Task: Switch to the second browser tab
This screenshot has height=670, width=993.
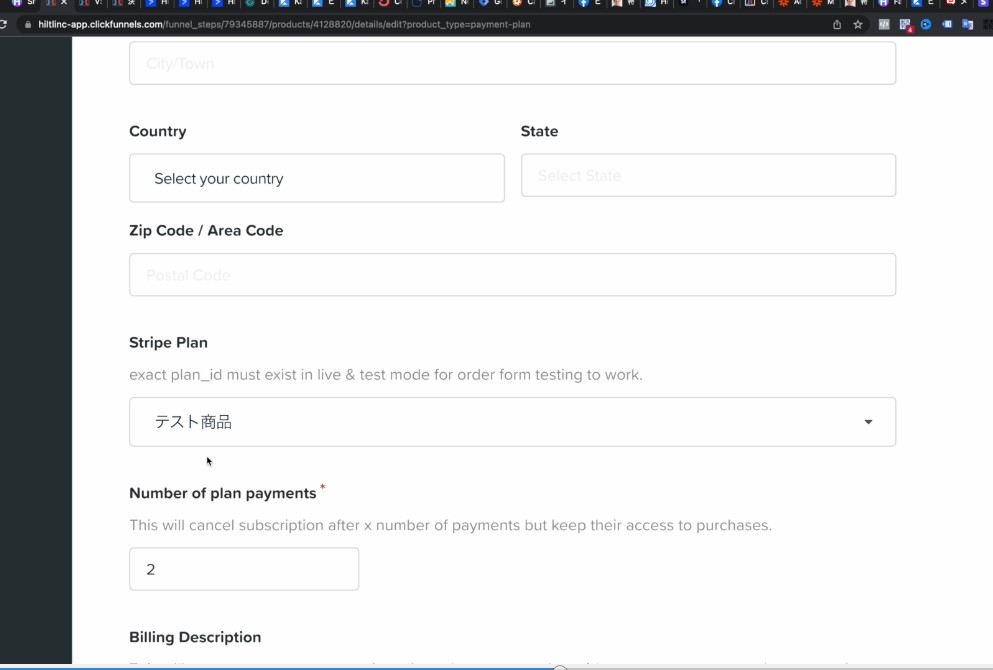Action: (x=56, y=3)
